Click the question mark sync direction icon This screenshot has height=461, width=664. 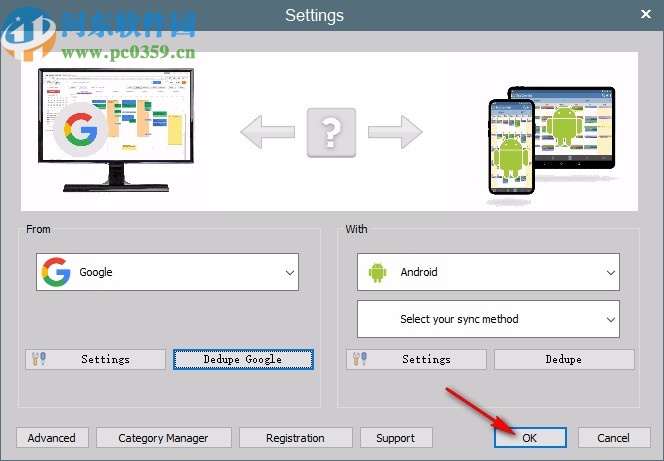331,133
